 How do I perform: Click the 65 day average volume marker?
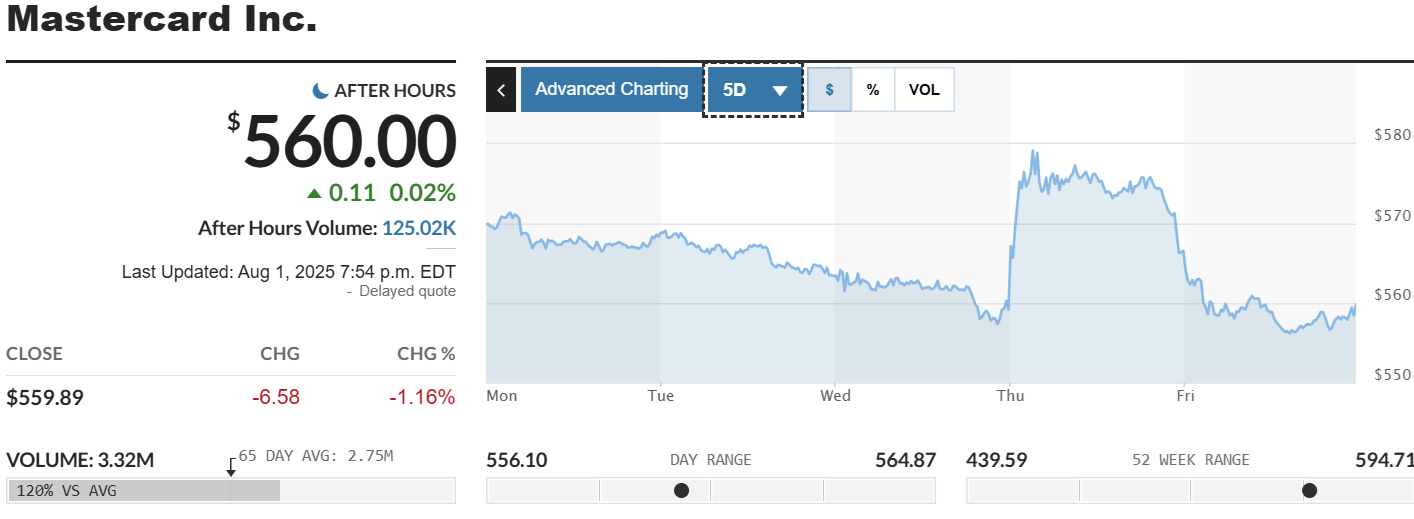[x=231, y=464]
